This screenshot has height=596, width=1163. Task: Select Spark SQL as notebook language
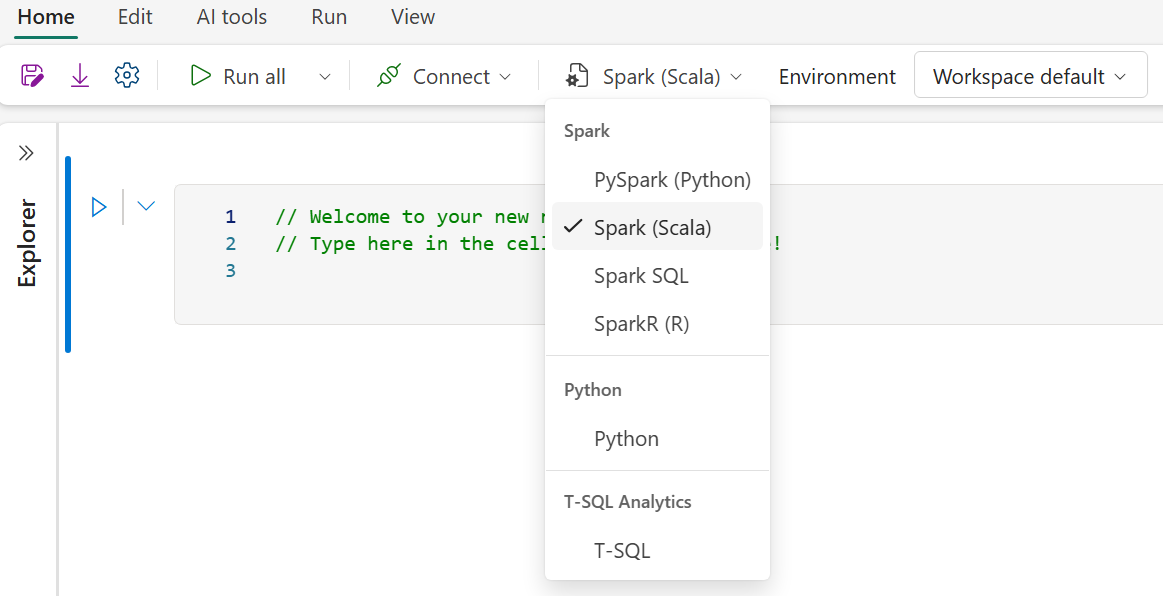tap(641, 276)
